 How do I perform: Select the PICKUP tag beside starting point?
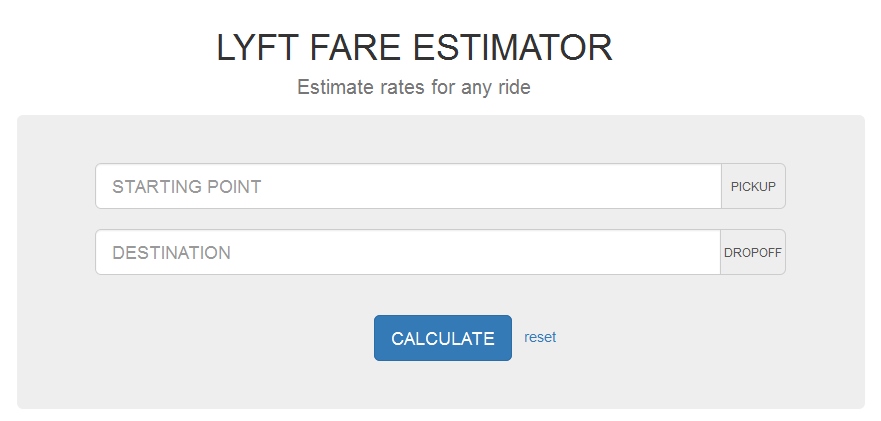pyautogui.click(x=753, y=186)
